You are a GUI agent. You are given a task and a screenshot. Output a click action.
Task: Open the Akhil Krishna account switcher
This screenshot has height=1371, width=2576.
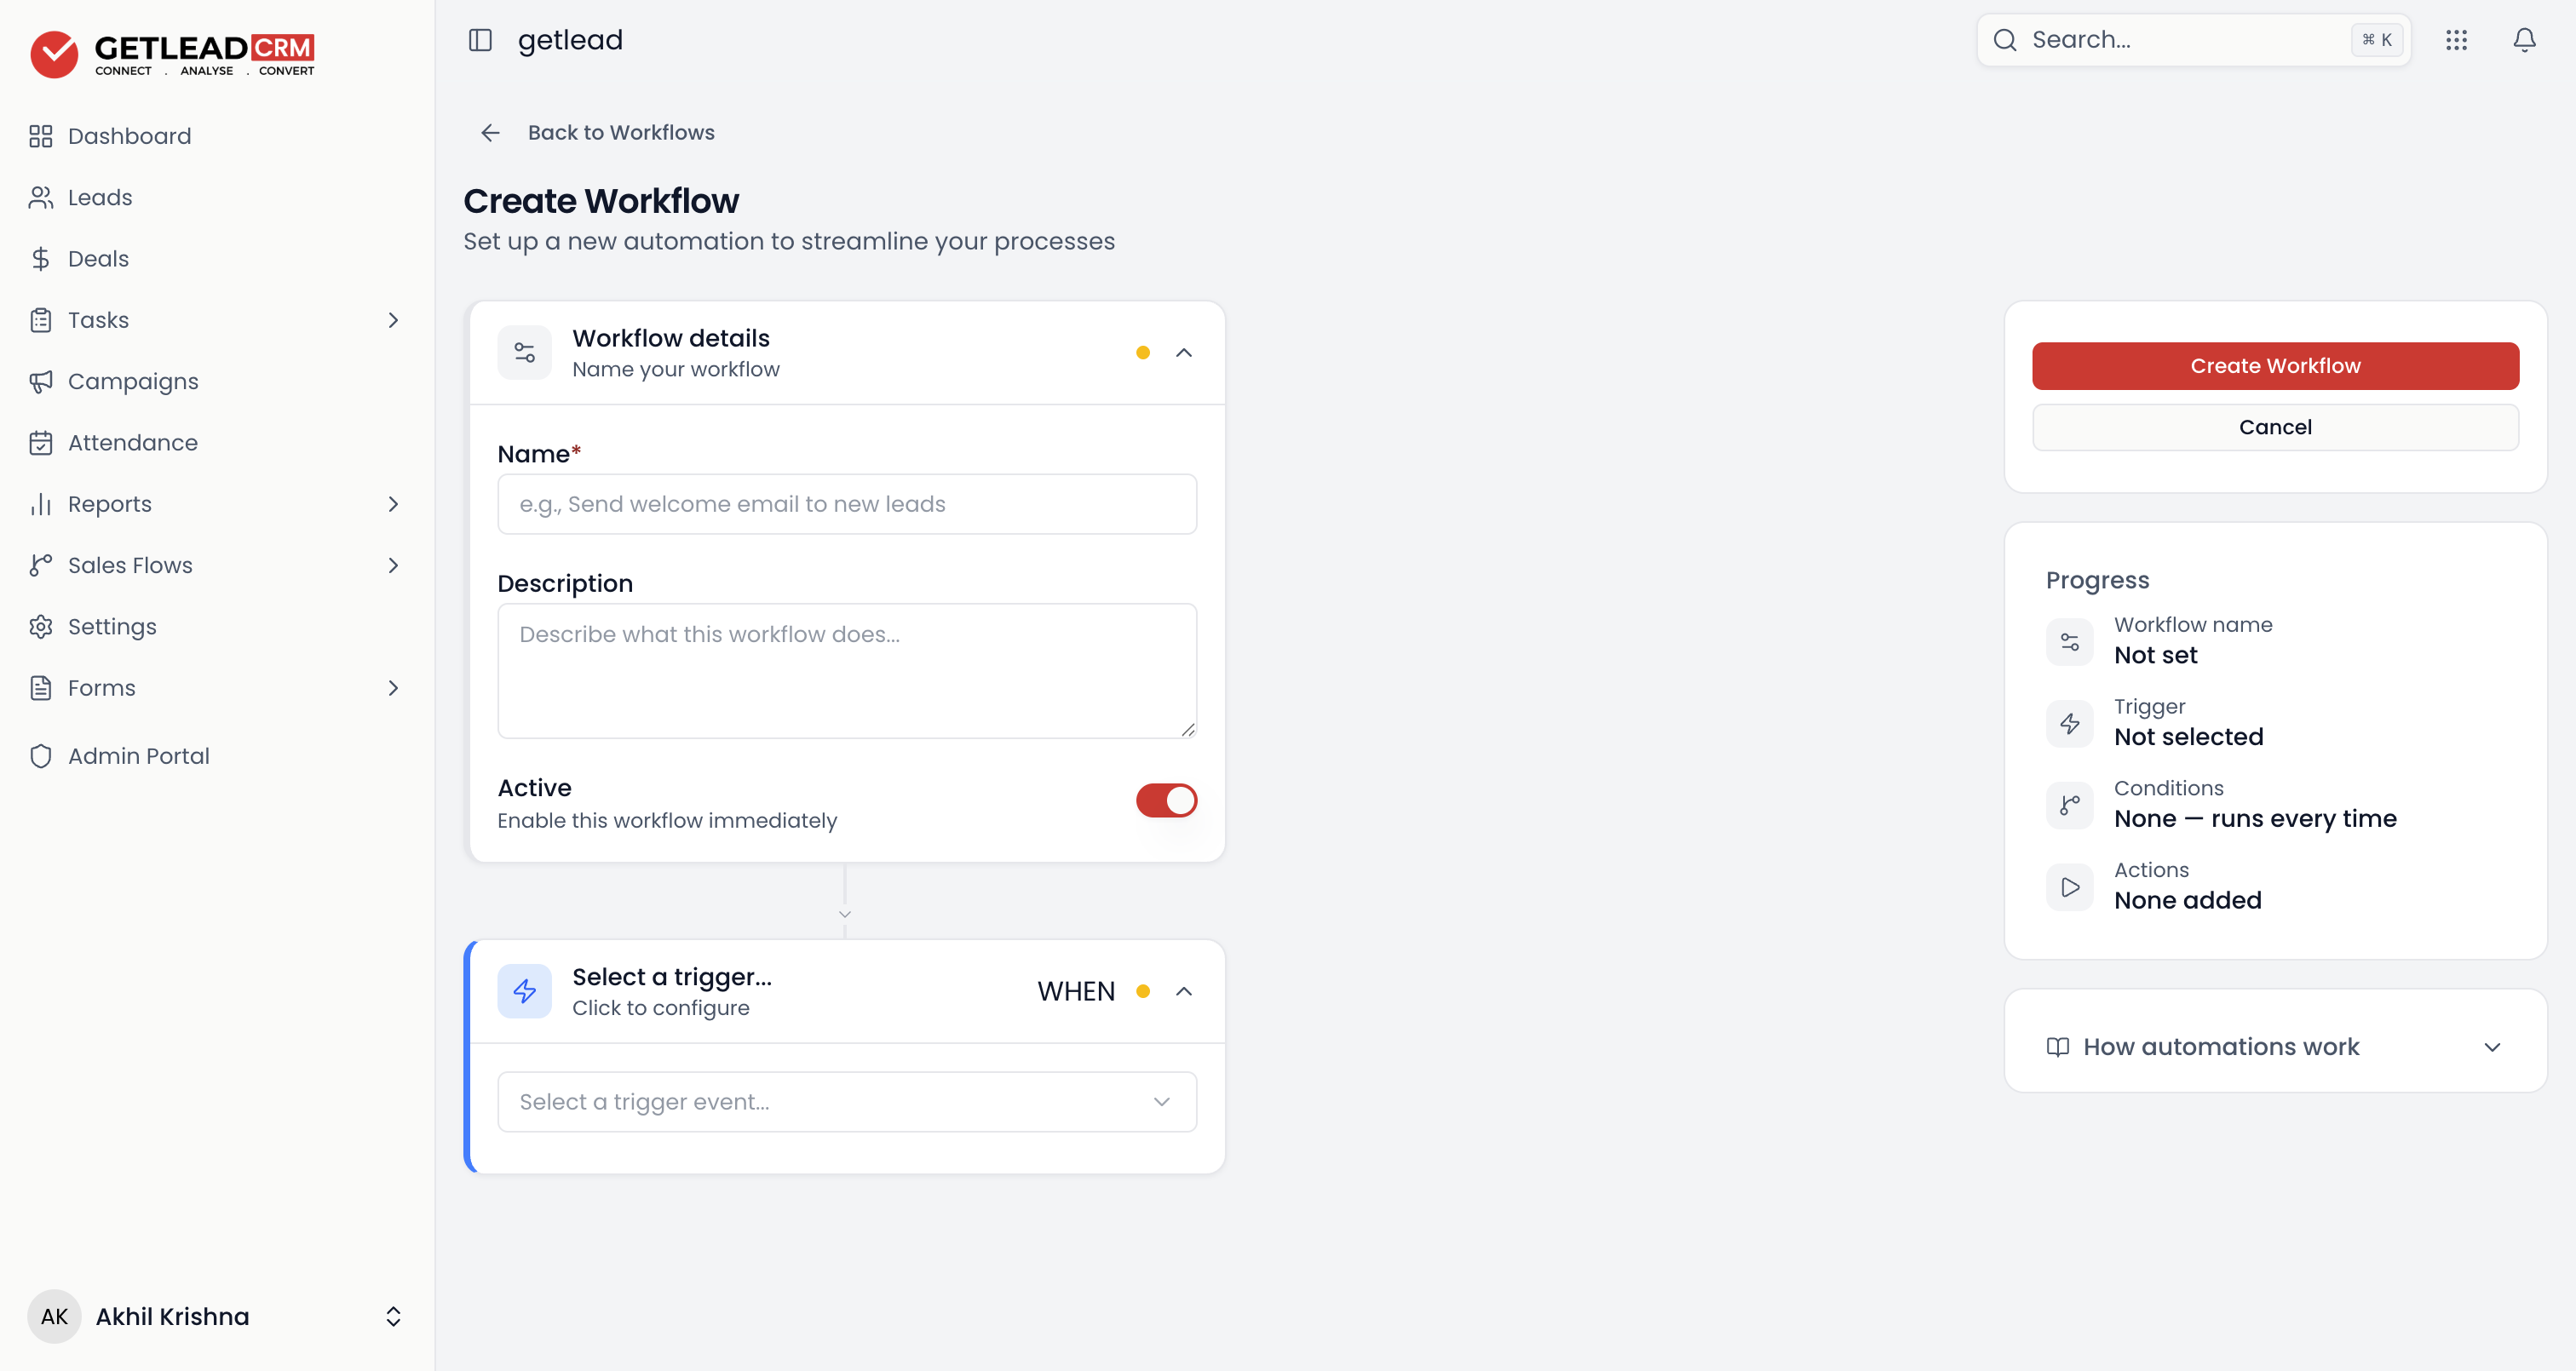(216, 1316)
